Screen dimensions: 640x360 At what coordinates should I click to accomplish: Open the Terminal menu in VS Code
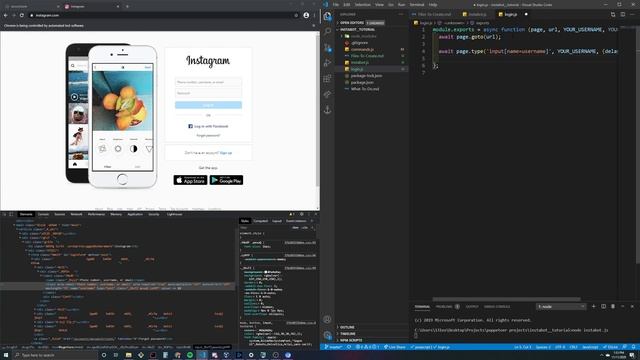(417, 4)
